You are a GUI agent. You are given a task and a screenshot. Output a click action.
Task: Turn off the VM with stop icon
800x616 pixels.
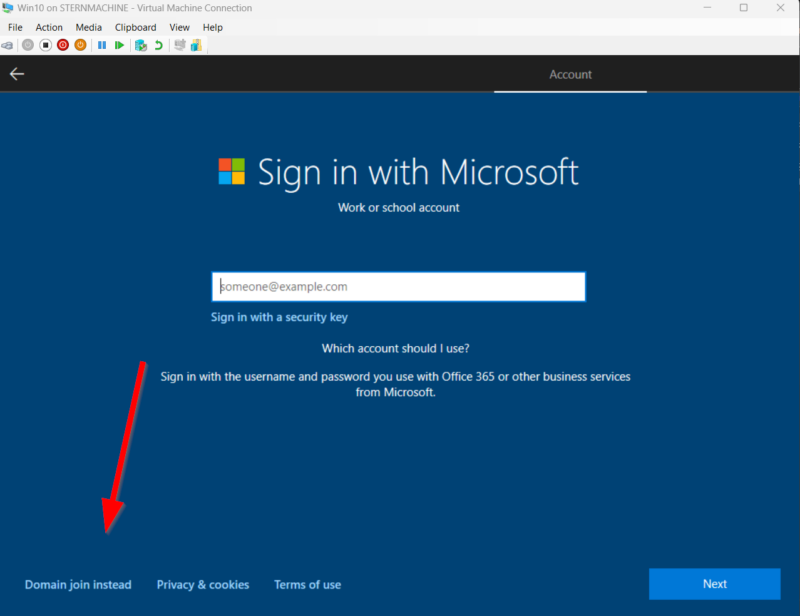pyautogui.click(x=45, y=45)
